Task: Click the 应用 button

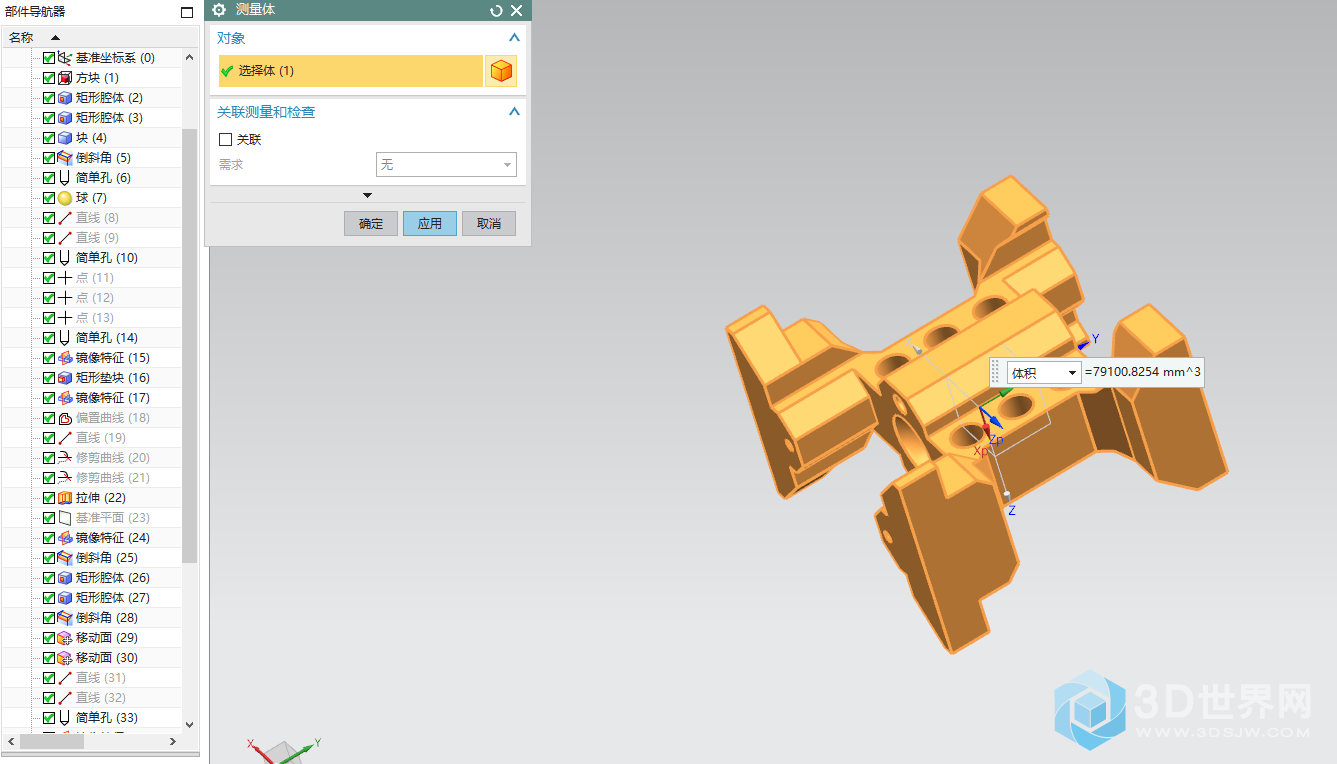Action: pos(430,223)
